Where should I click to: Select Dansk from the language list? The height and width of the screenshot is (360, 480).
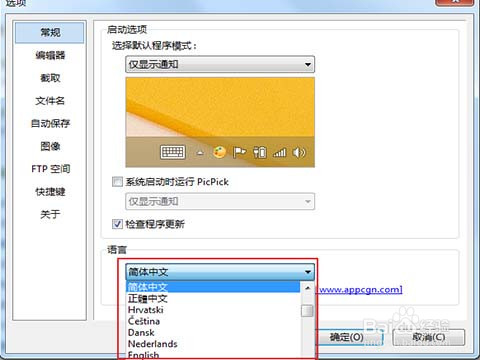(x=213, y=332)
